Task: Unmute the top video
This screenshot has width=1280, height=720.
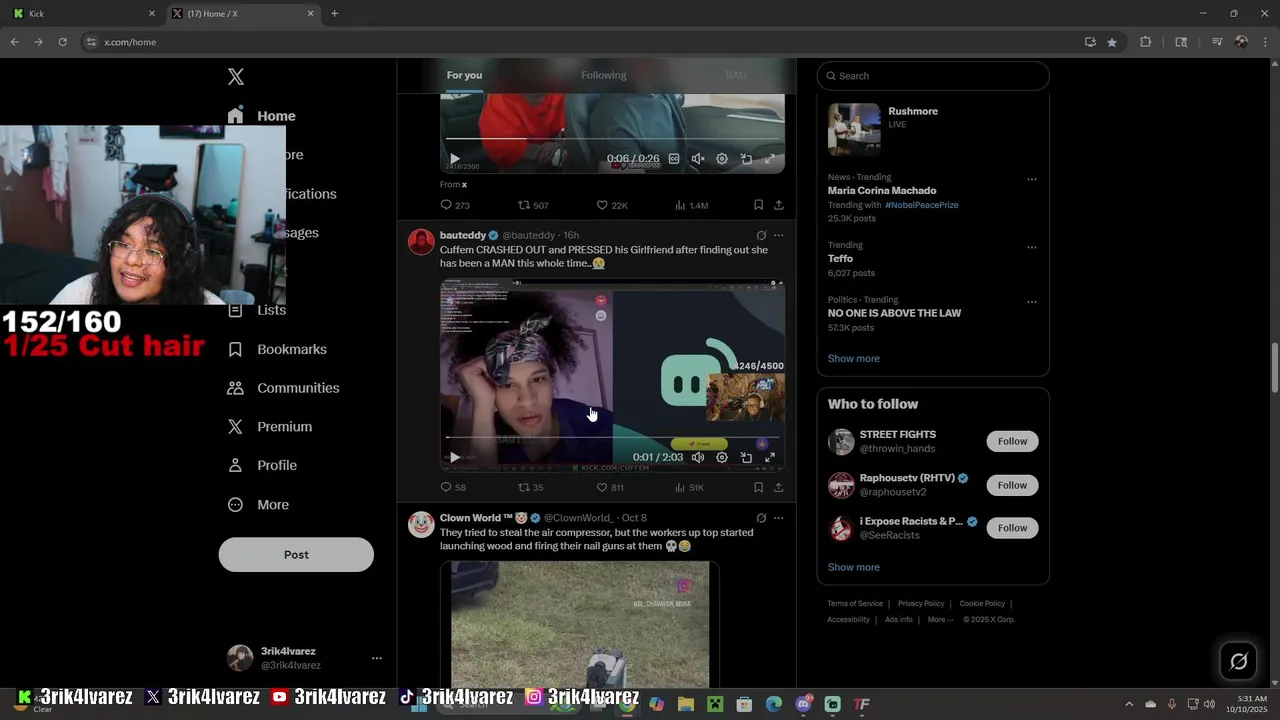Action: [x=698, y=159]
